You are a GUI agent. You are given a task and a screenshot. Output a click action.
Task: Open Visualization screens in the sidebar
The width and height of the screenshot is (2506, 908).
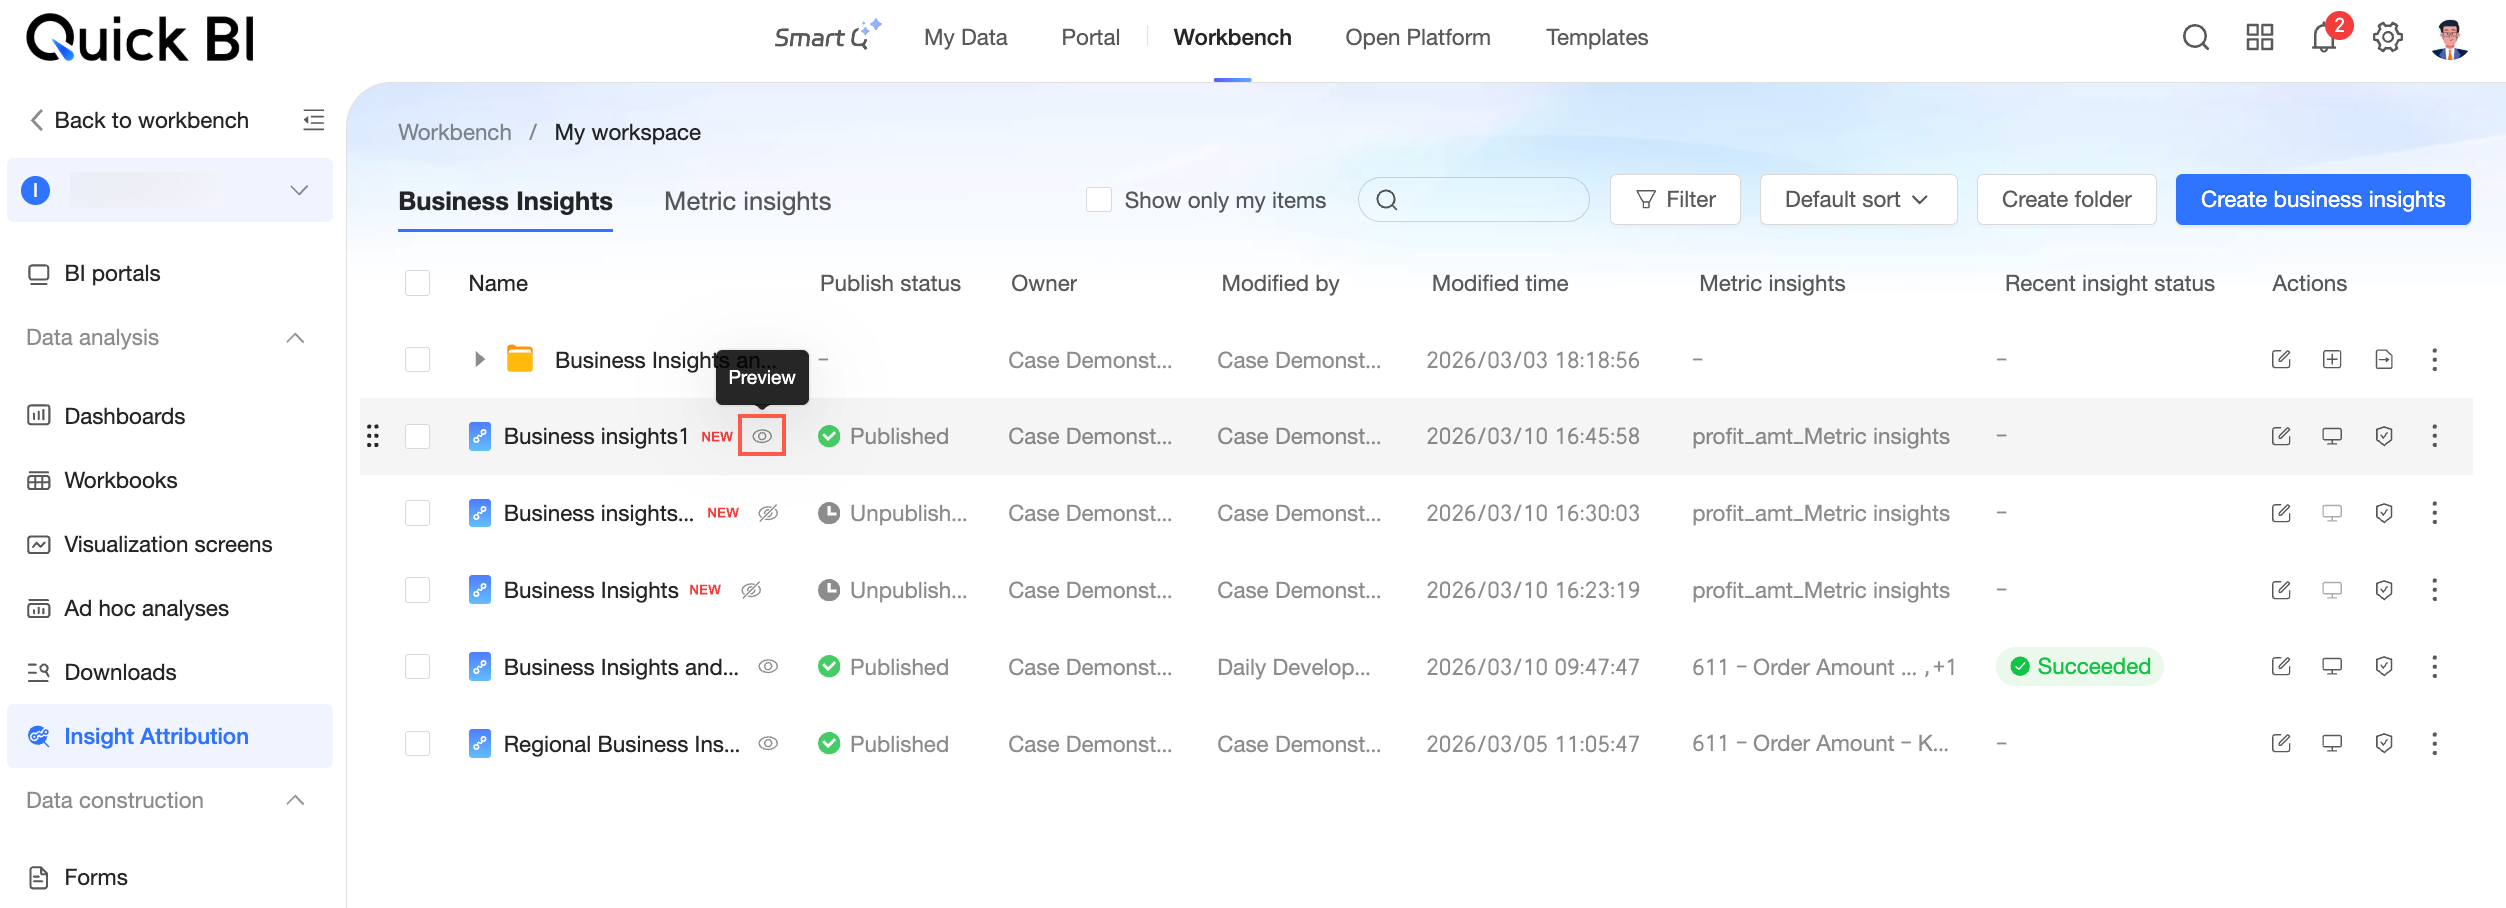pyautogui.click(x=170, y=544)
